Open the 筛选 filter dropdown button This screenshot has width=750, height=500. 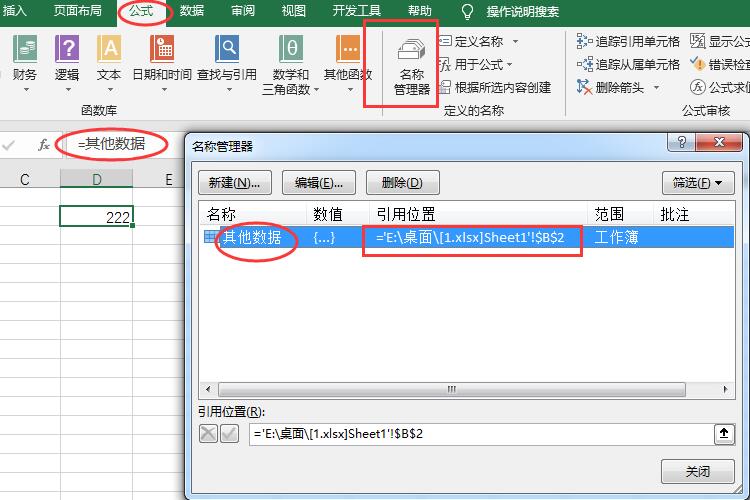698,183
